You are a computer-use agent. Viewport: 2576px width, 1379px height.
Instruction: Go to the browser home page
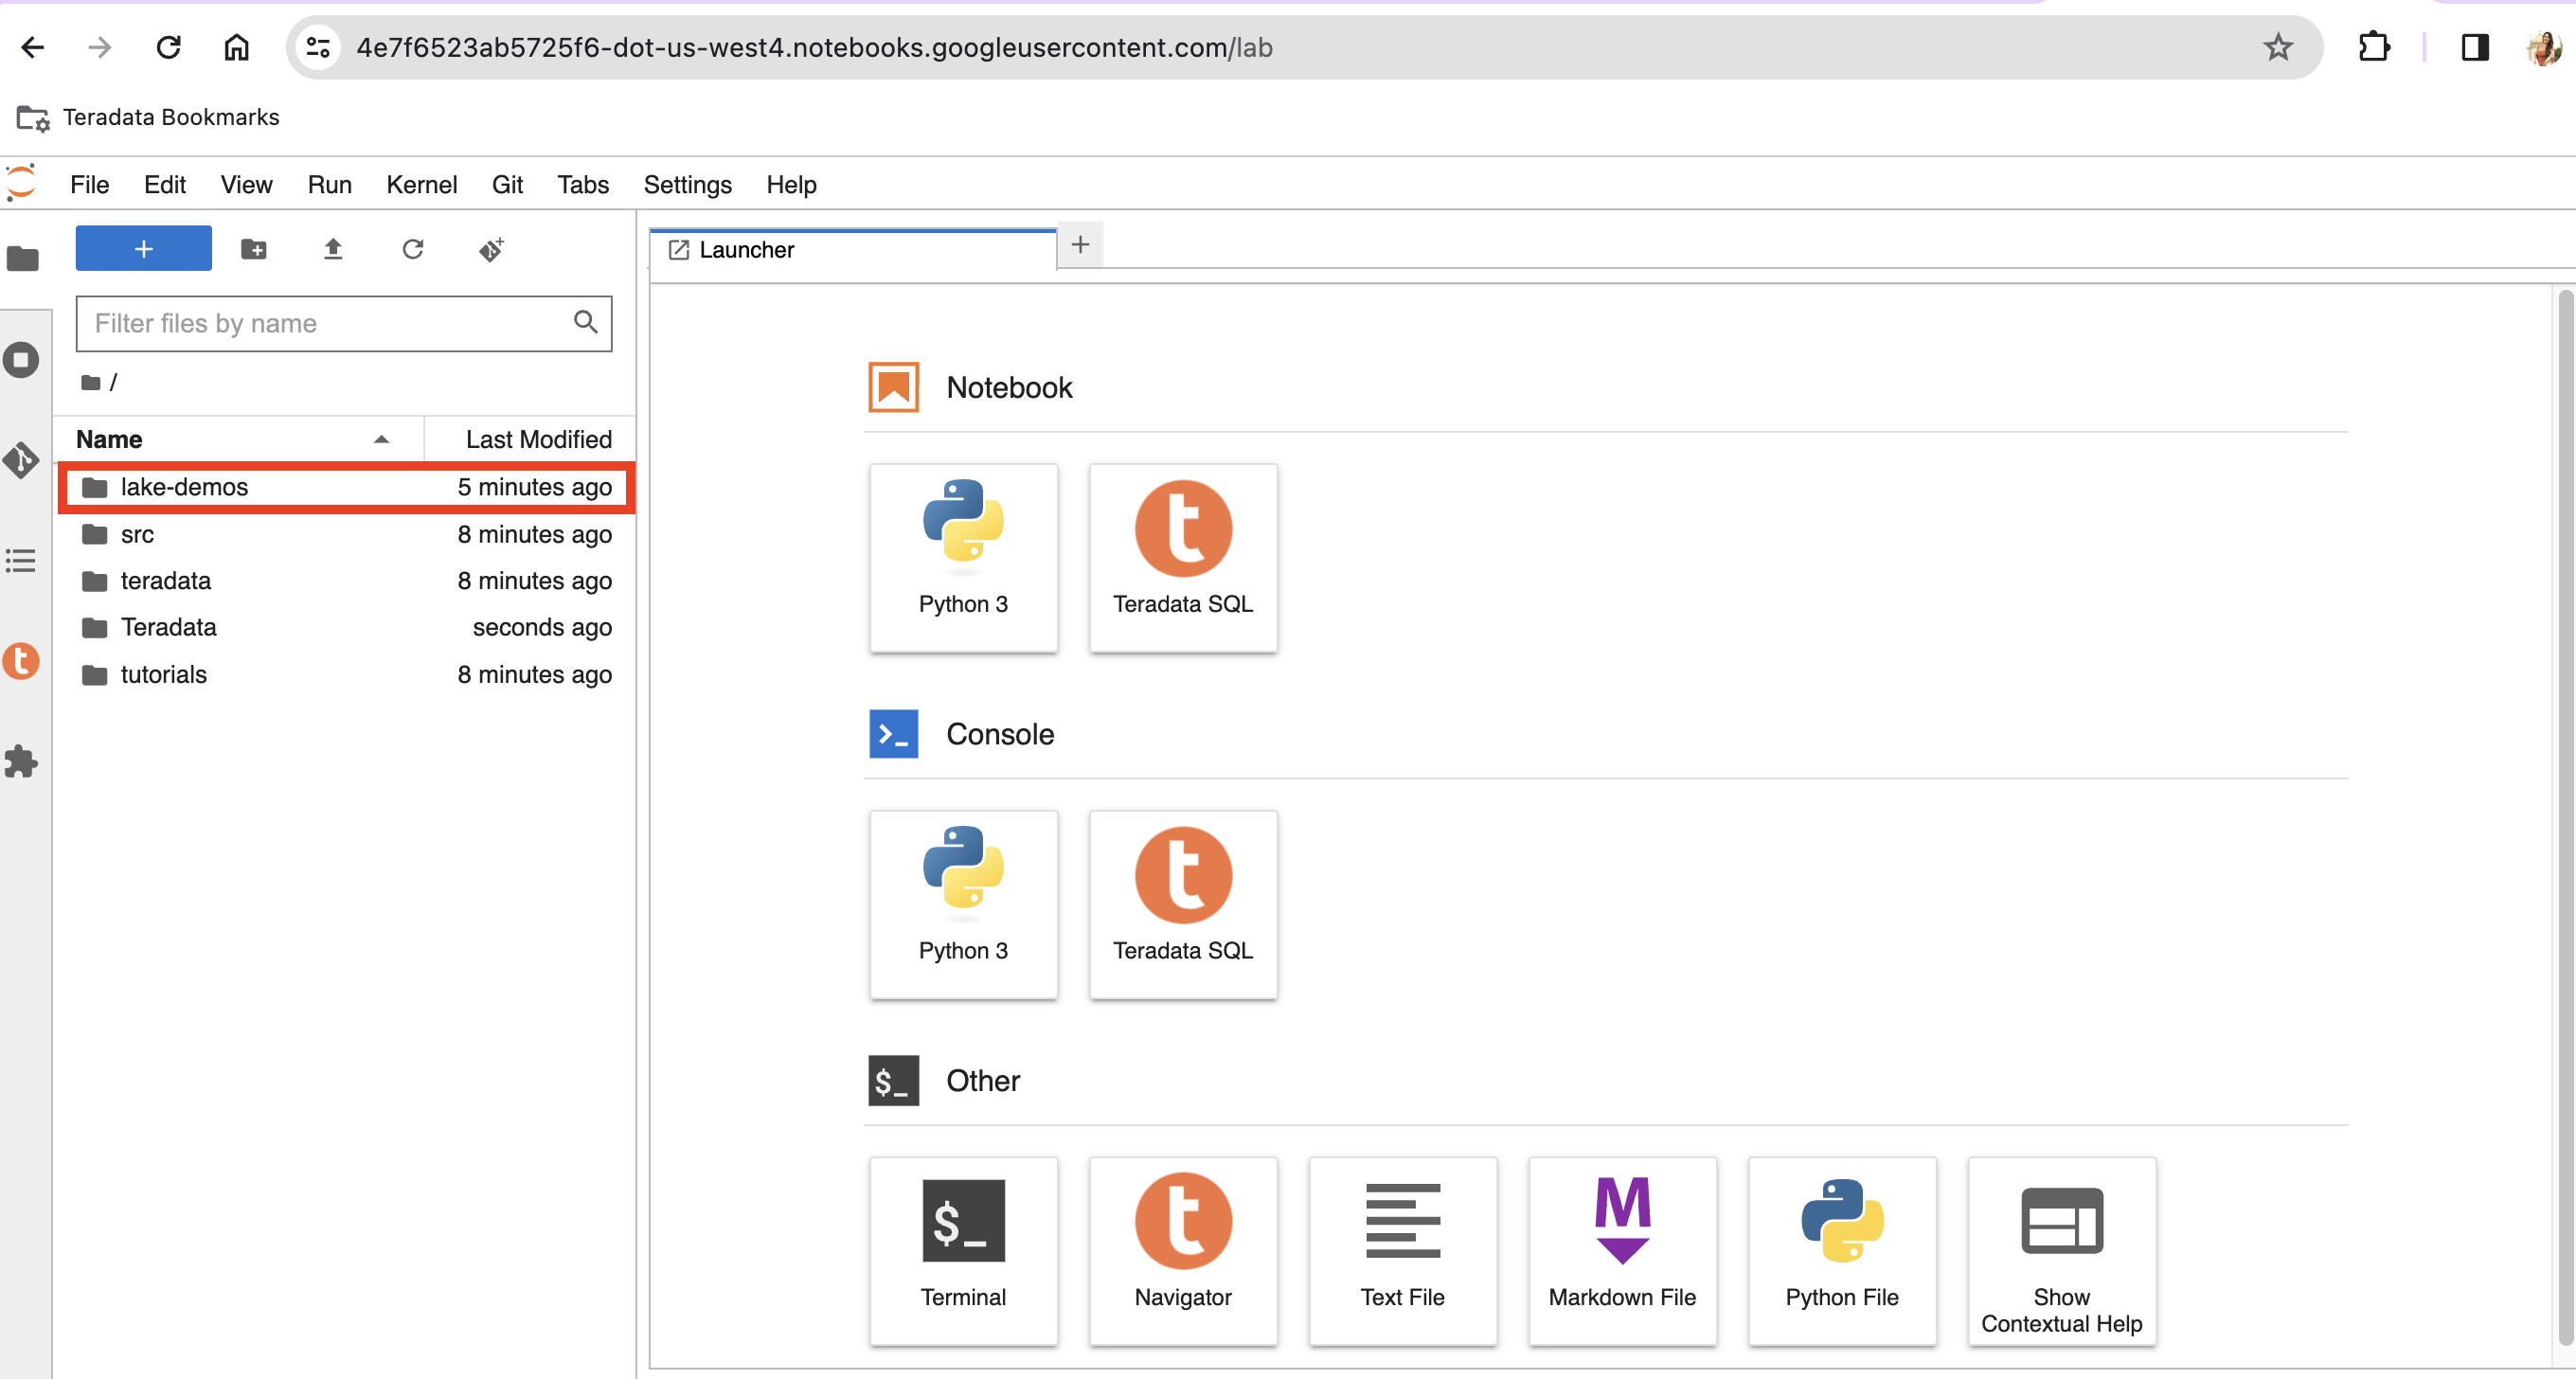tap(236, 47)
